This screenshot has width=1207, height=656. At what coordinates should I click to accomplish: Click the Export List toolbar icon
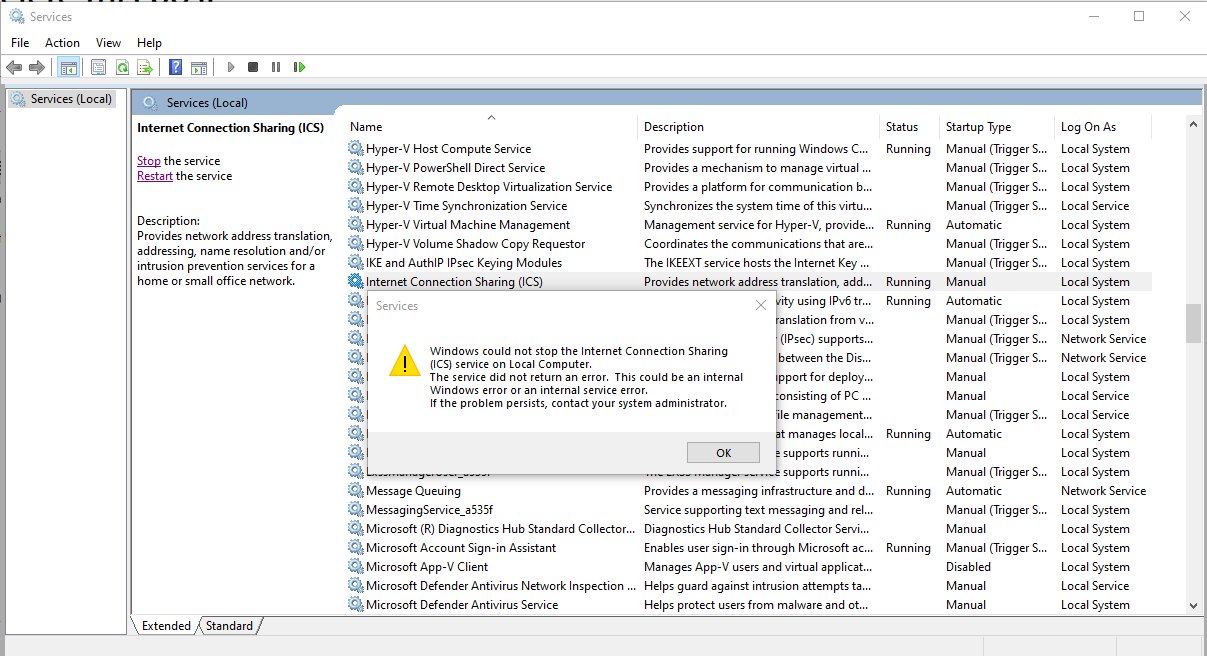[x=144, y=67]
